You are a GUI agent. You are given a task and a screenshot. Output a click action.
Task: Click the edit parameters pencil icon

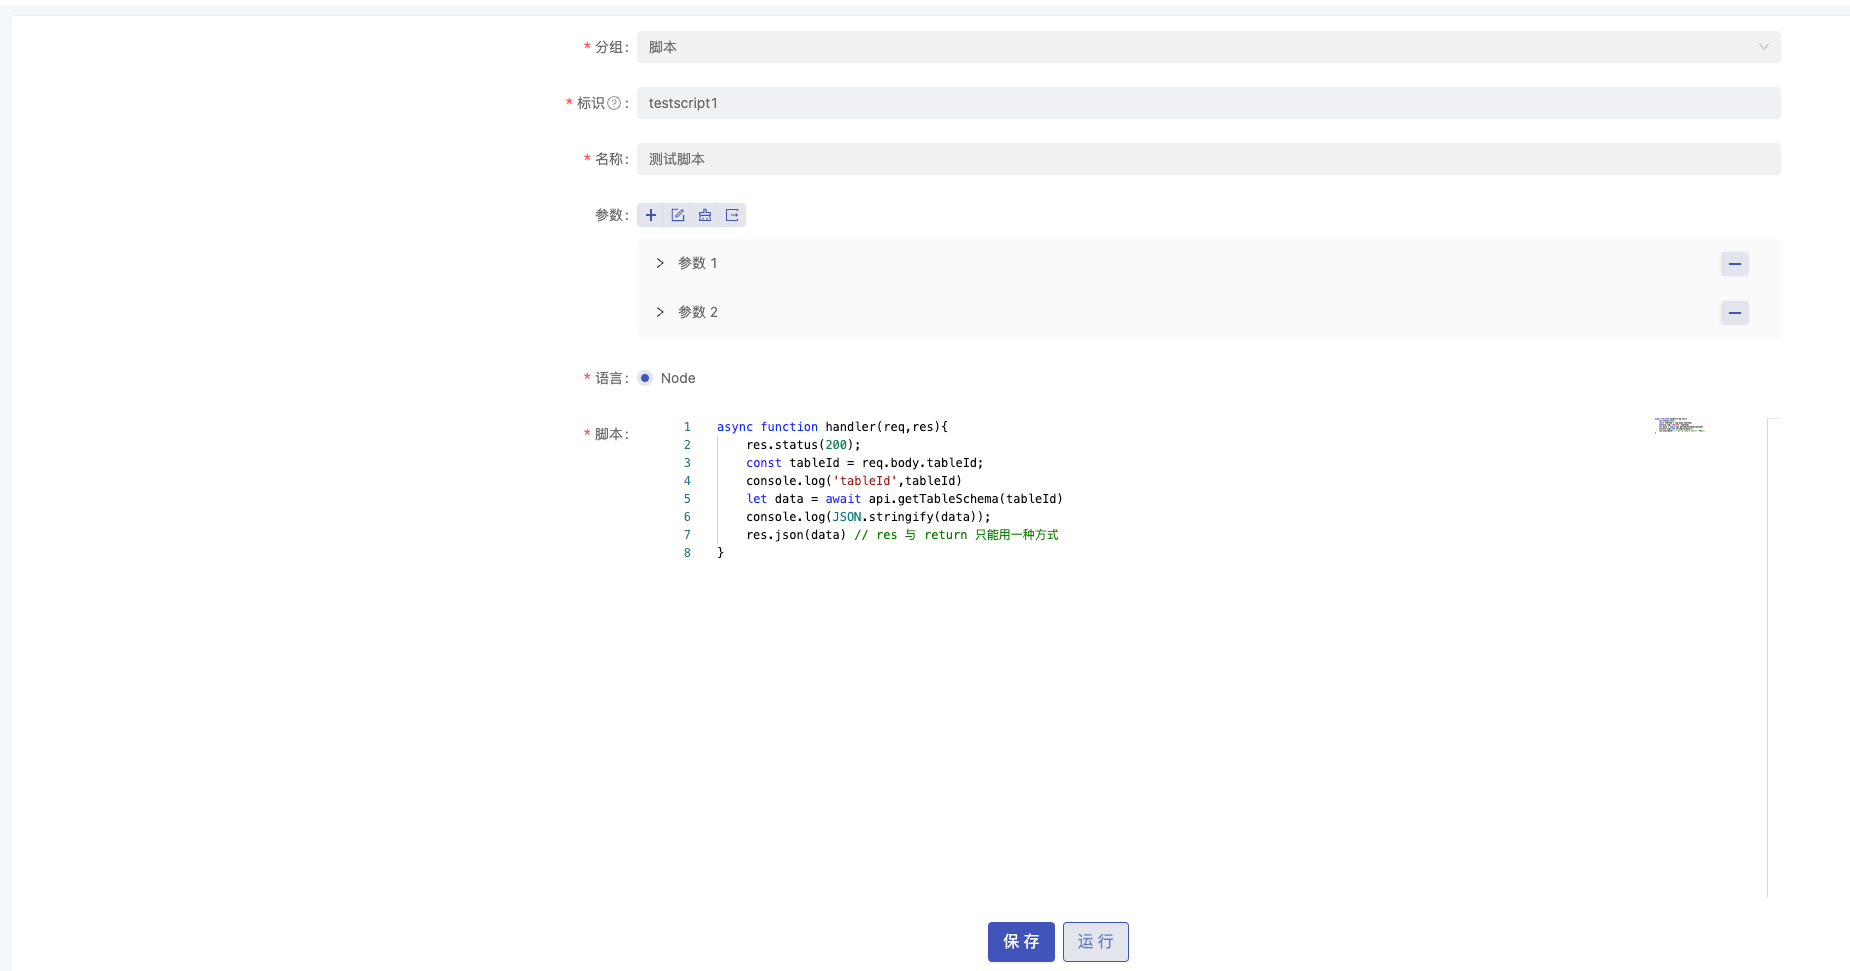[x=678, y=215]
